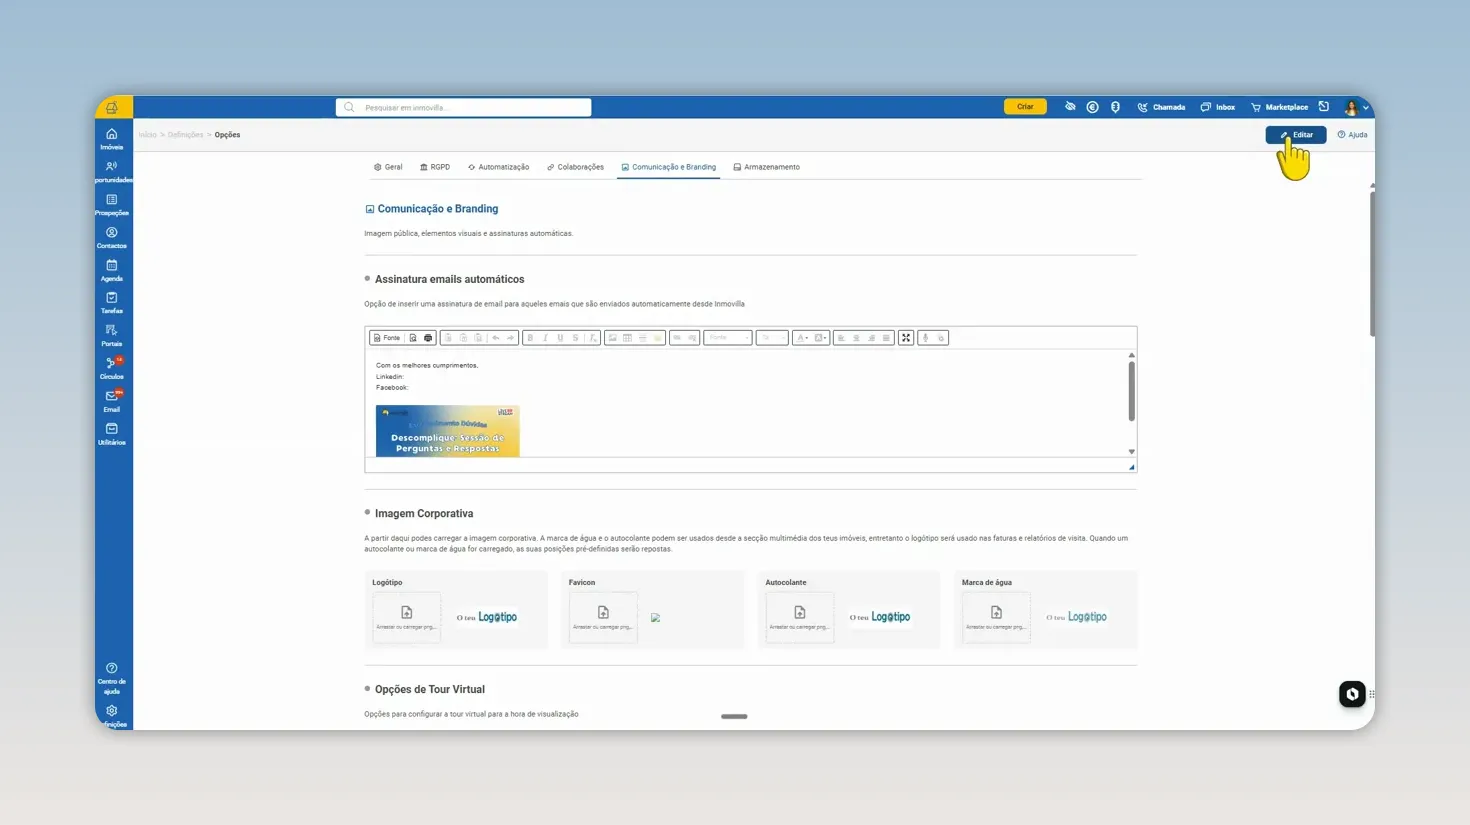
Task: Open Tarefas in the sidebar
Action: pyautogui.click(x=112, y=303)
